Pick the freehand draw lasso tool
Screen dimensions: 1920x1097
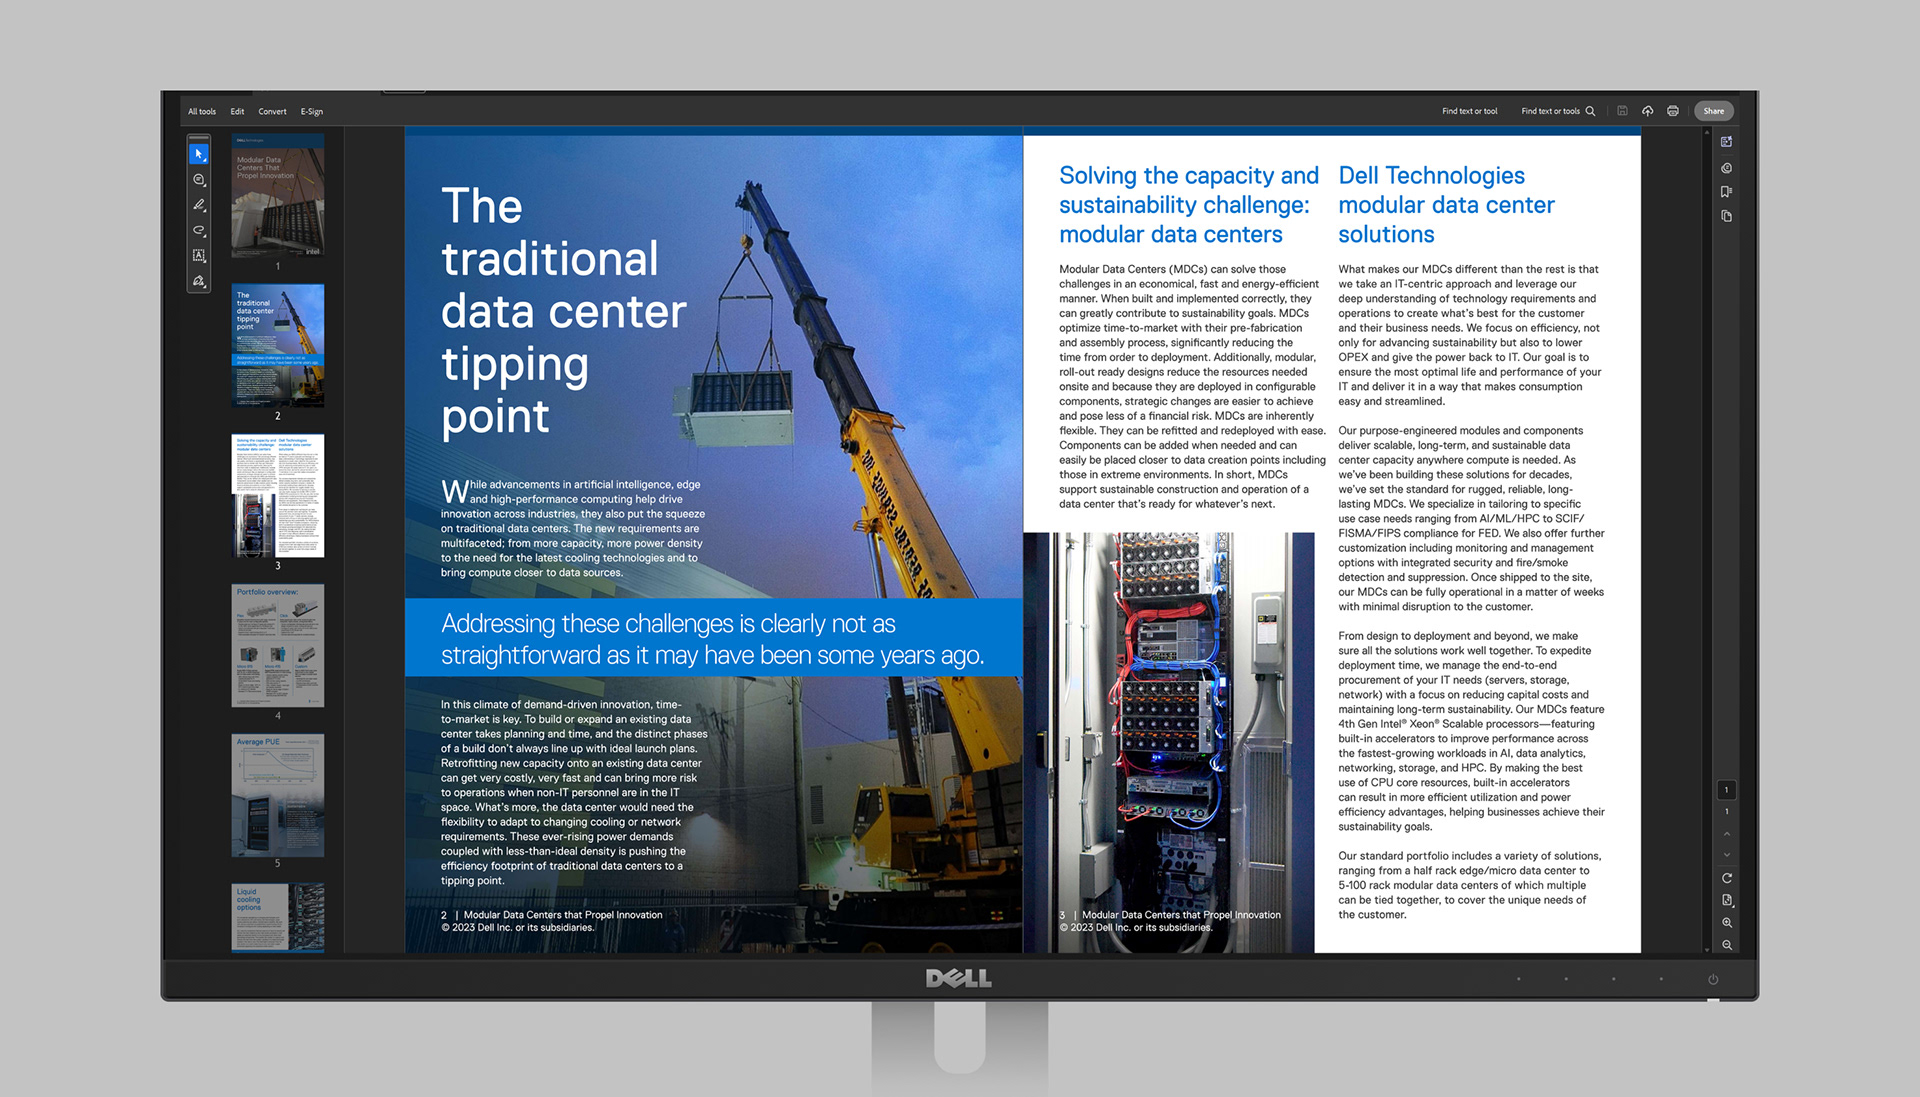tap(198, 230)
